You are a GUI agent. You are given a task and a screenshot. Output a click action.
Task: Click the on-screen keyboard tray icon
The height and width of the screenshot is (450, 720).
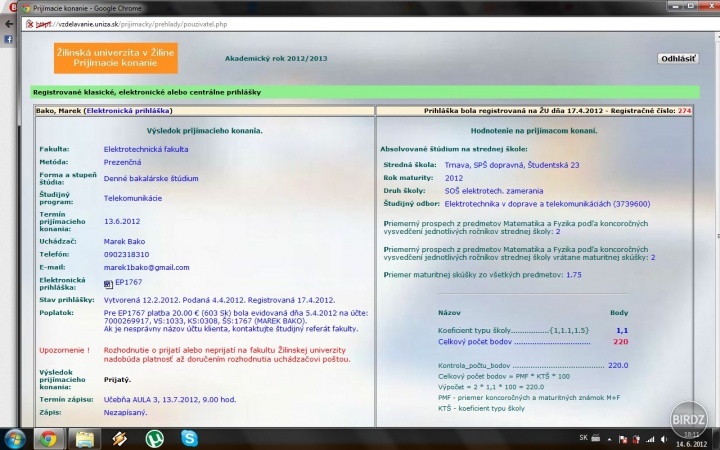coord(596,438)
